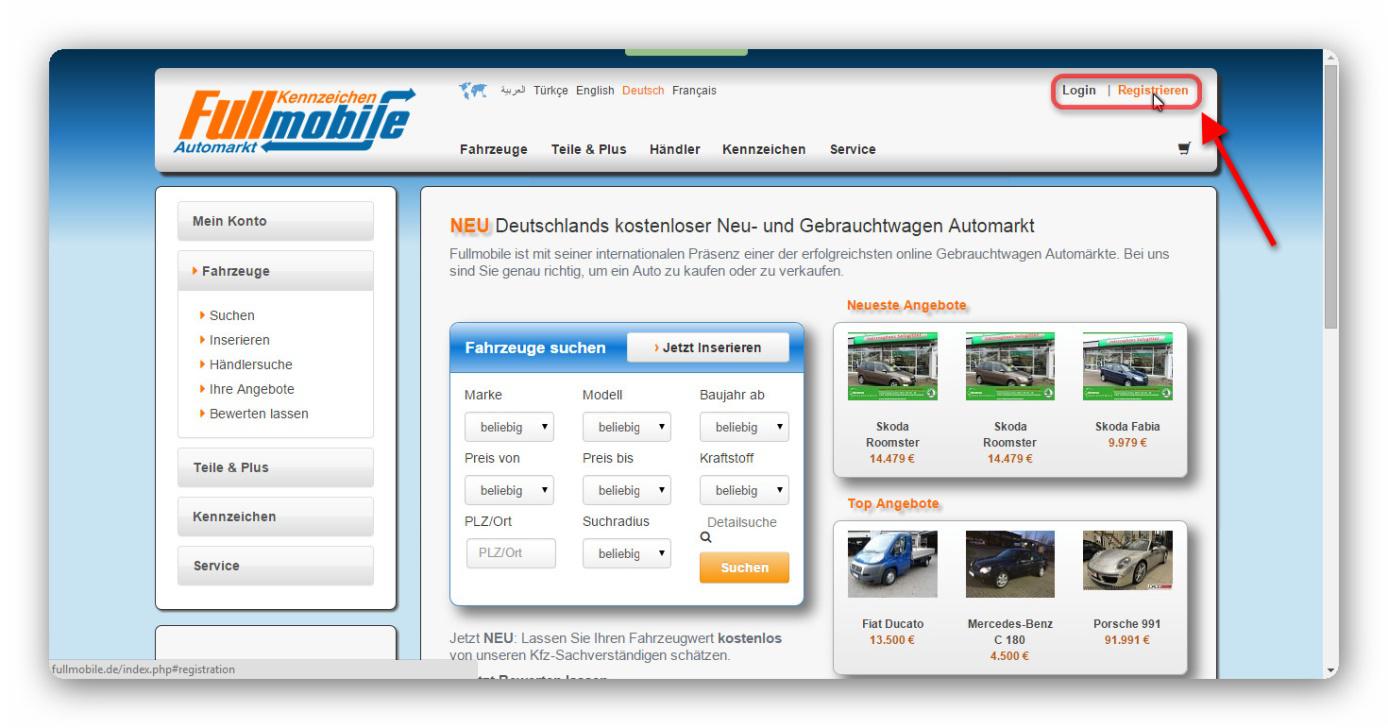Click the Detailsuche link
Image resolution: width=1388 pixels, height=728 pixels.
coord(741,522)
